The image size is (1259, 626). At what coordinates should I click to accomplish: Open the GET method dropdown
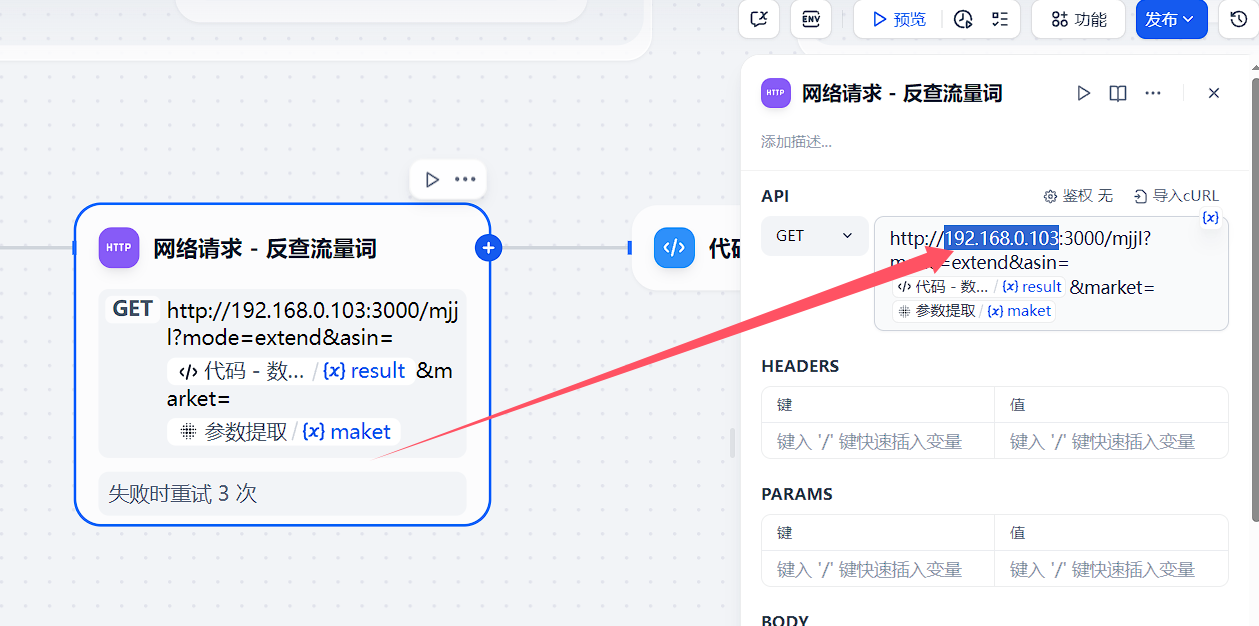click(x=815, y=236)
